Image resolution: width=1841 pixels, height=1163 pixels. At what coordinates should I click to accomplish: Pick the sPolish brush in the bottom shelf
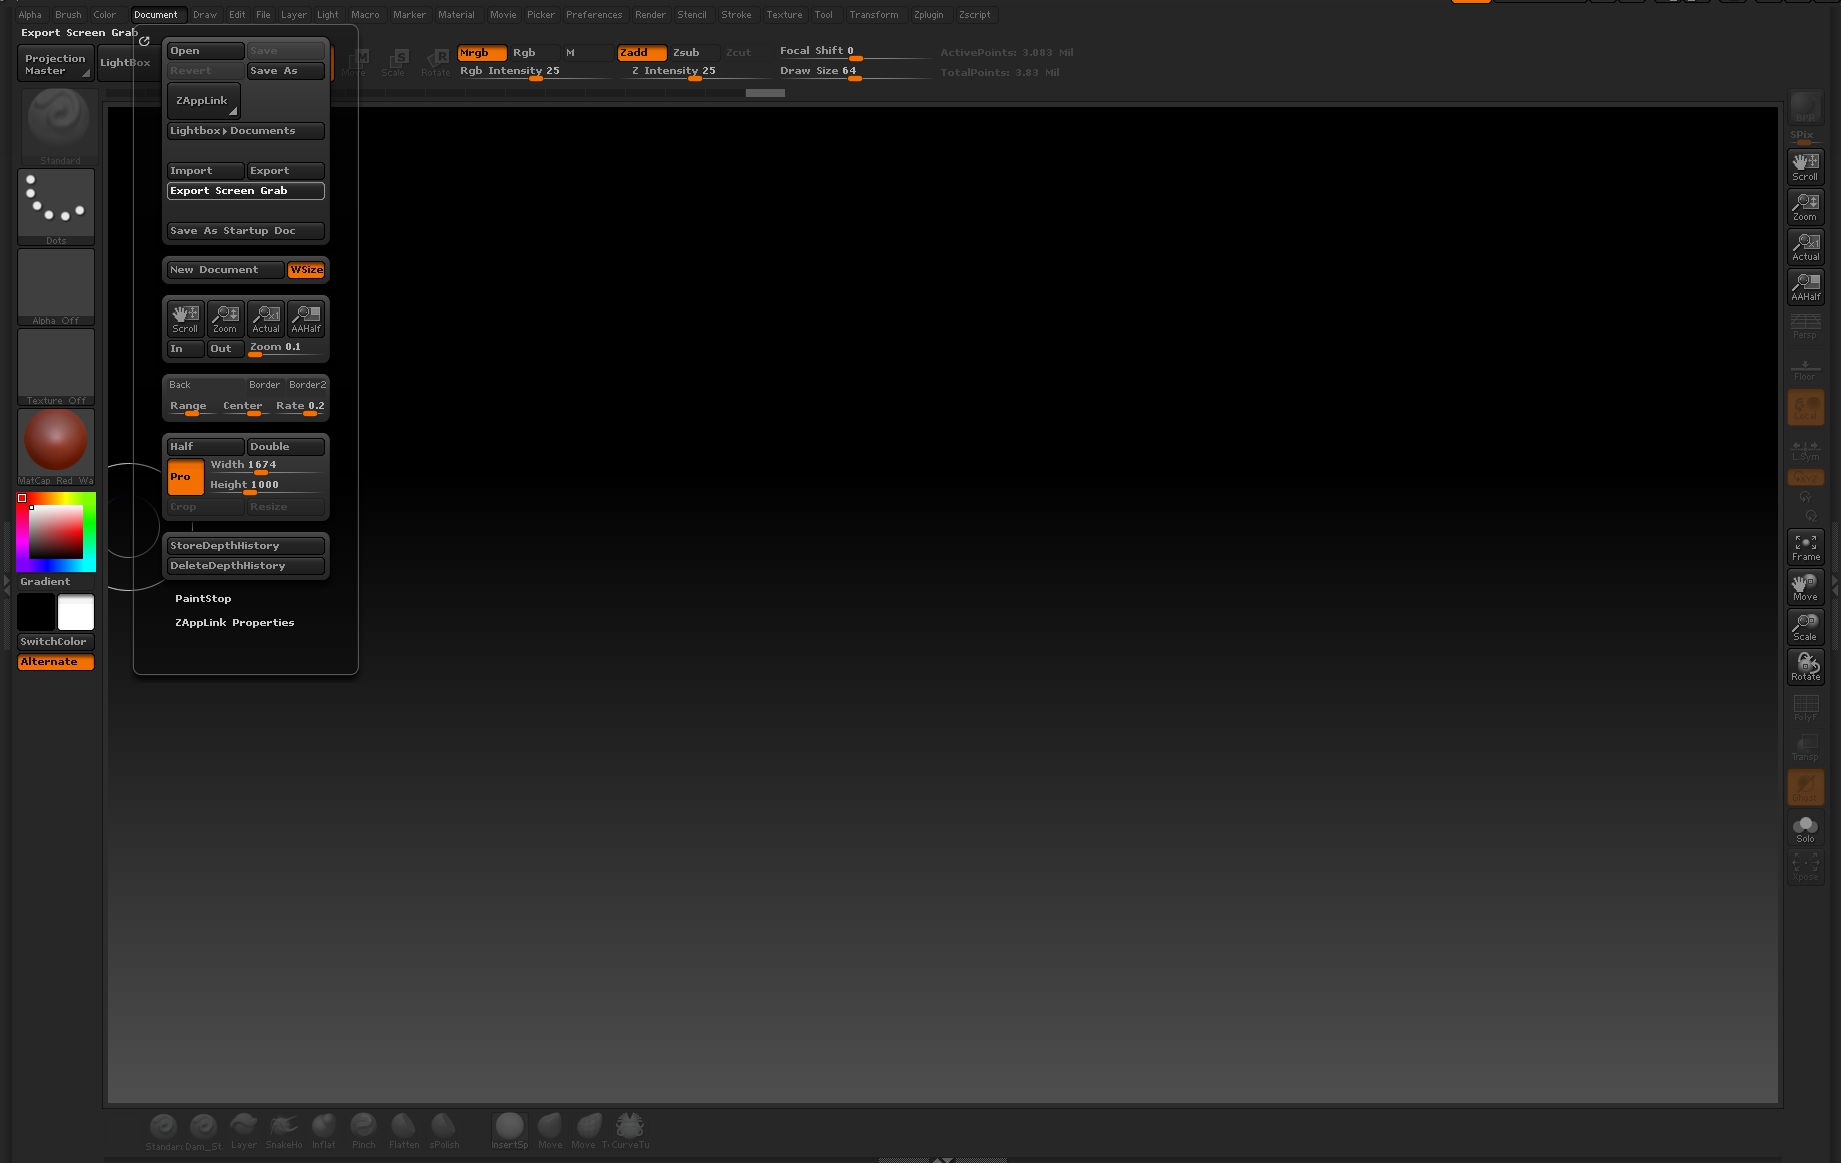point(444,1131)
